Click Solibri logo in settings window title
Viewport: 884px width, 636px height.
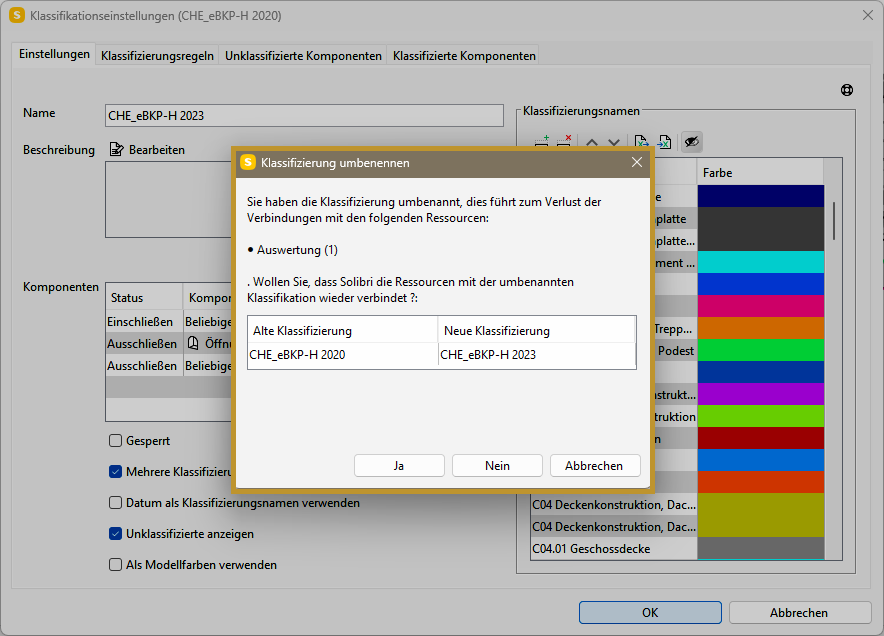[x=17, y=15]
